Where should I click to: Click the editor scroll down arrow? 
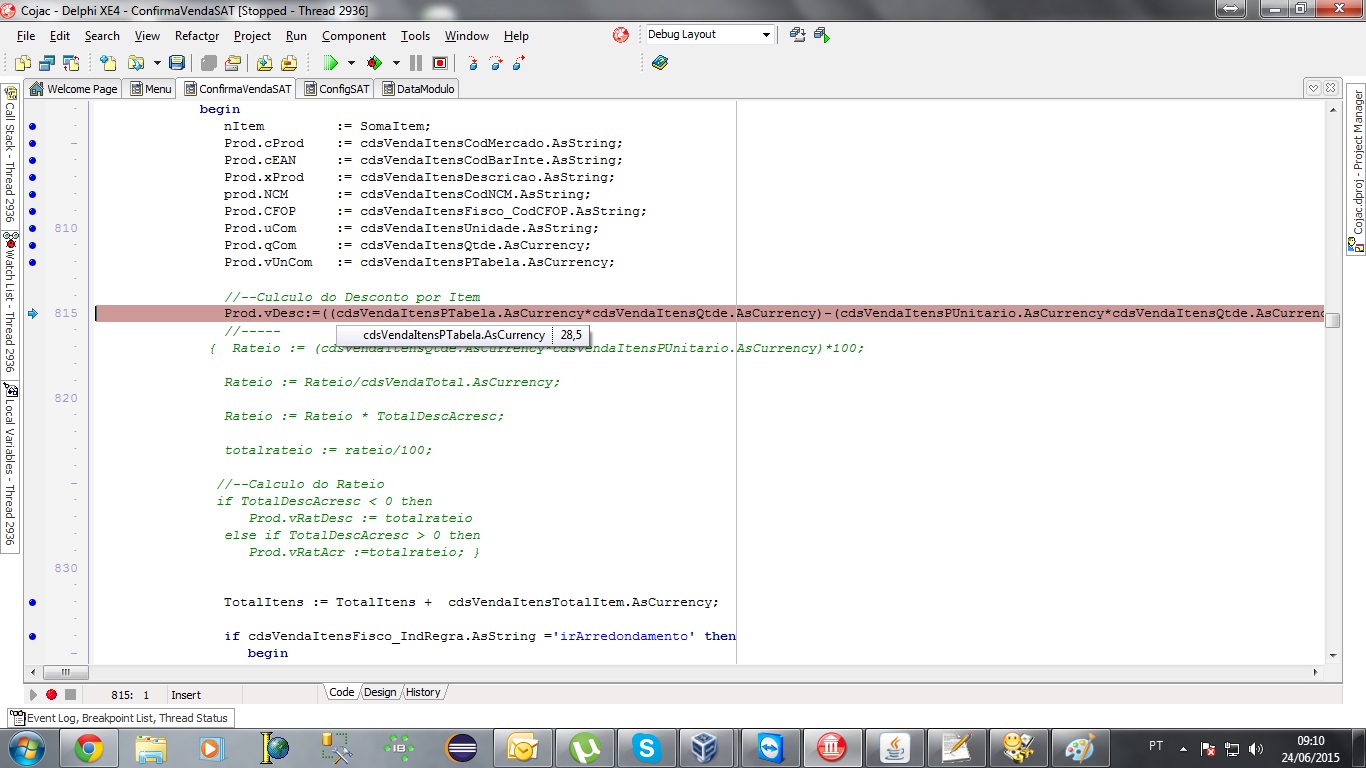point(1332,655)
